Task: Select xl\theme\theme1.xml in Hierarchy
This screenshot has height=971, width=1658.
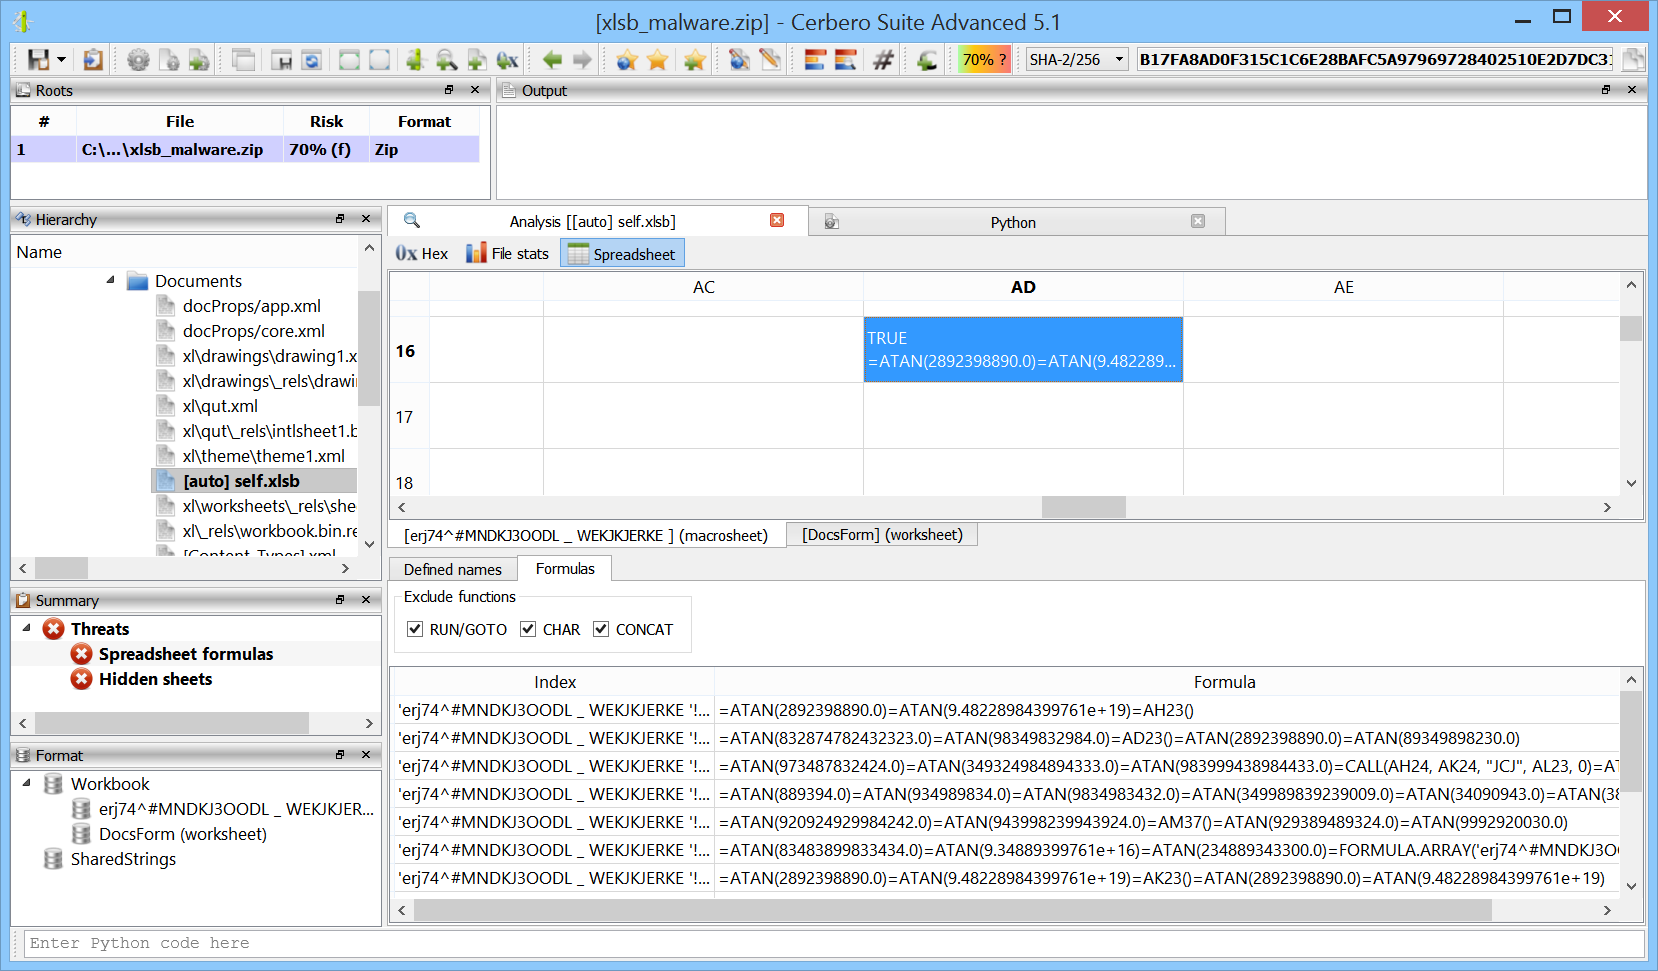Action: tap(264, 456)
